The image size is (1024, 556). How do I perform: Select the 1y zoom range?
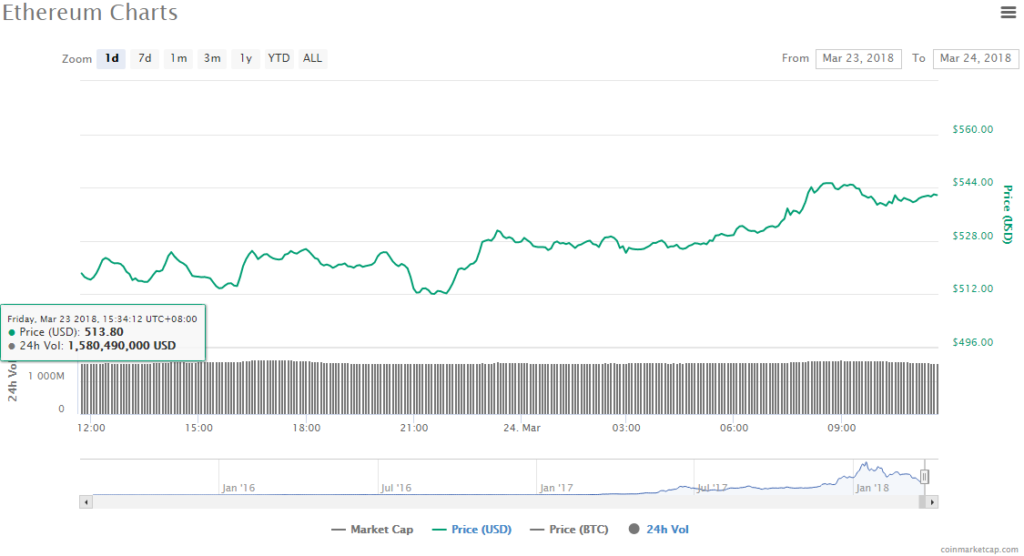click(x=245, y=58)
